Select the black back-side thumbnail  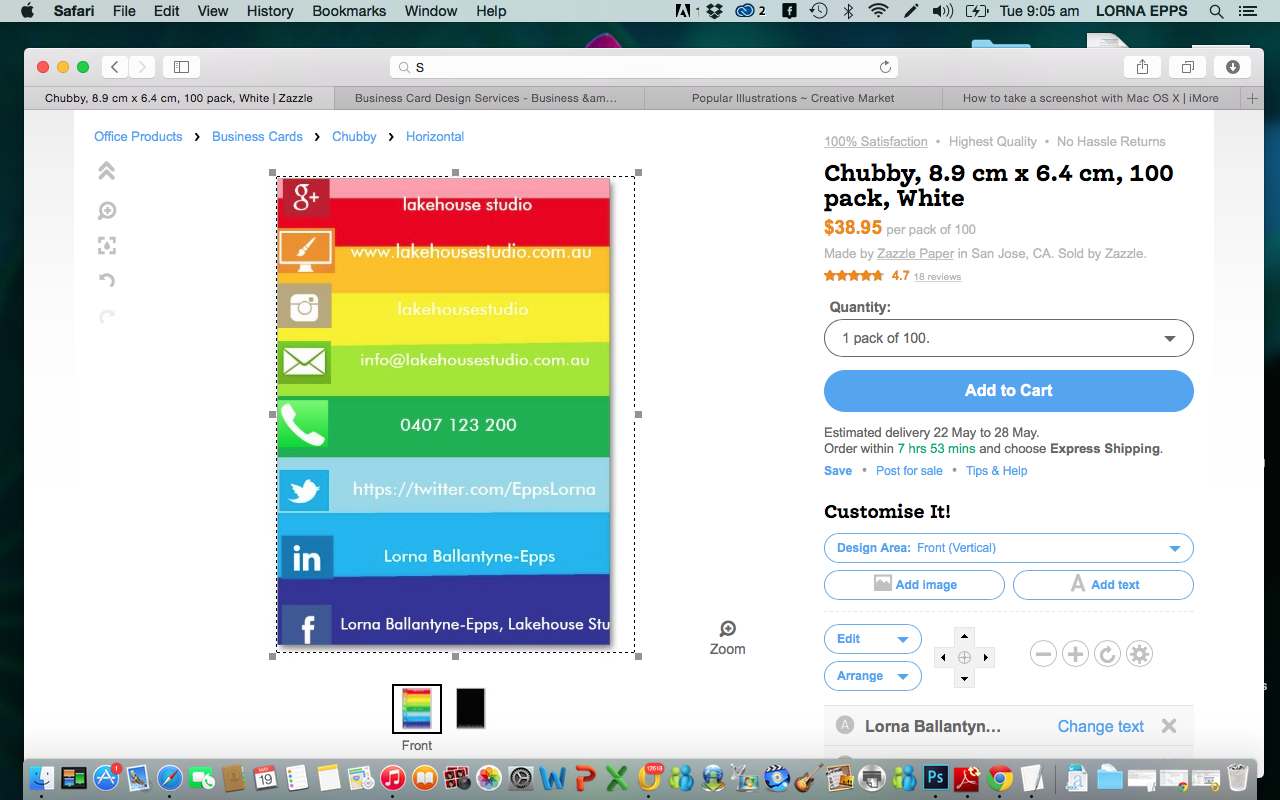pos(470,708)
